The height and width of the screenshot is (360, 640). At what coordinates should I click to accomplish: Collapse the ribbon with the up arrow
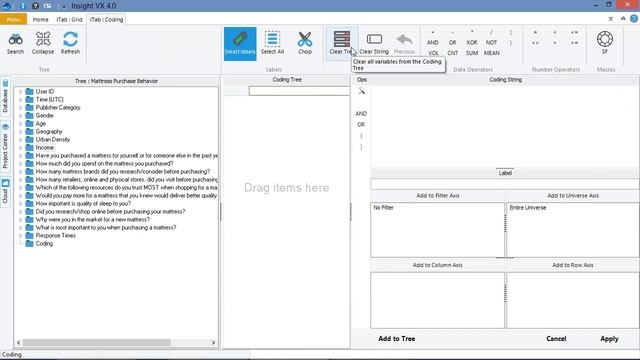click(x=623, y=19)
